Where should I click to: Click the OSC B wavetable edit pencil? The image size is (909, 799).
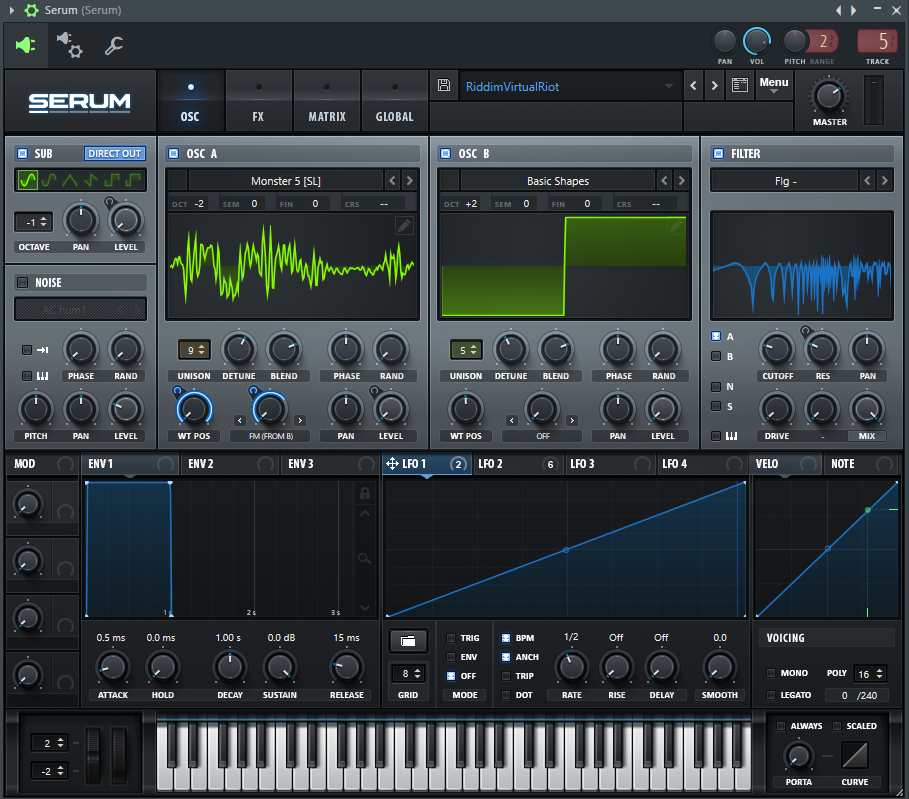click(676, 225)
